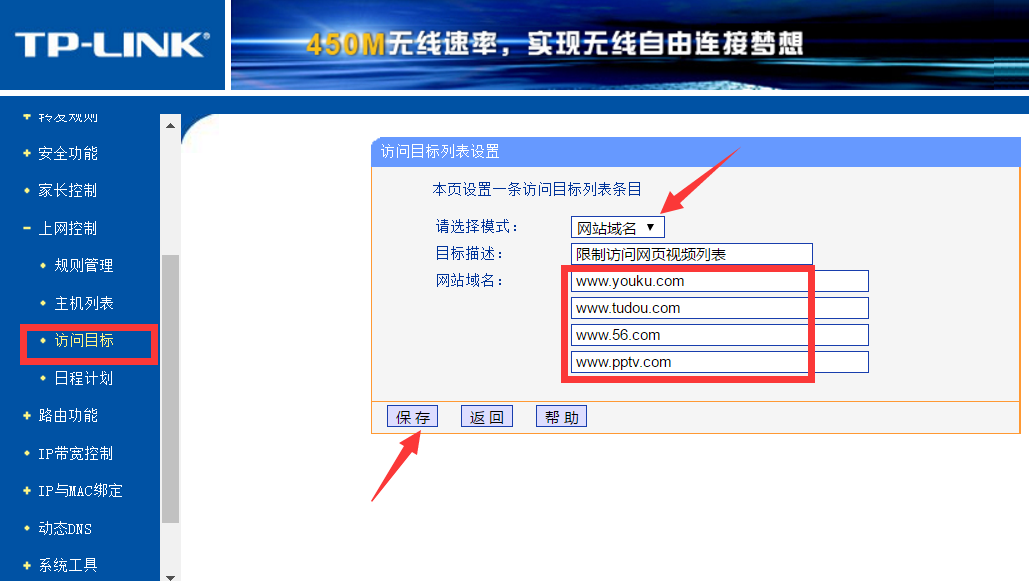
Task: Open the 动态DNS menu item
Action: tap(64, 528)
